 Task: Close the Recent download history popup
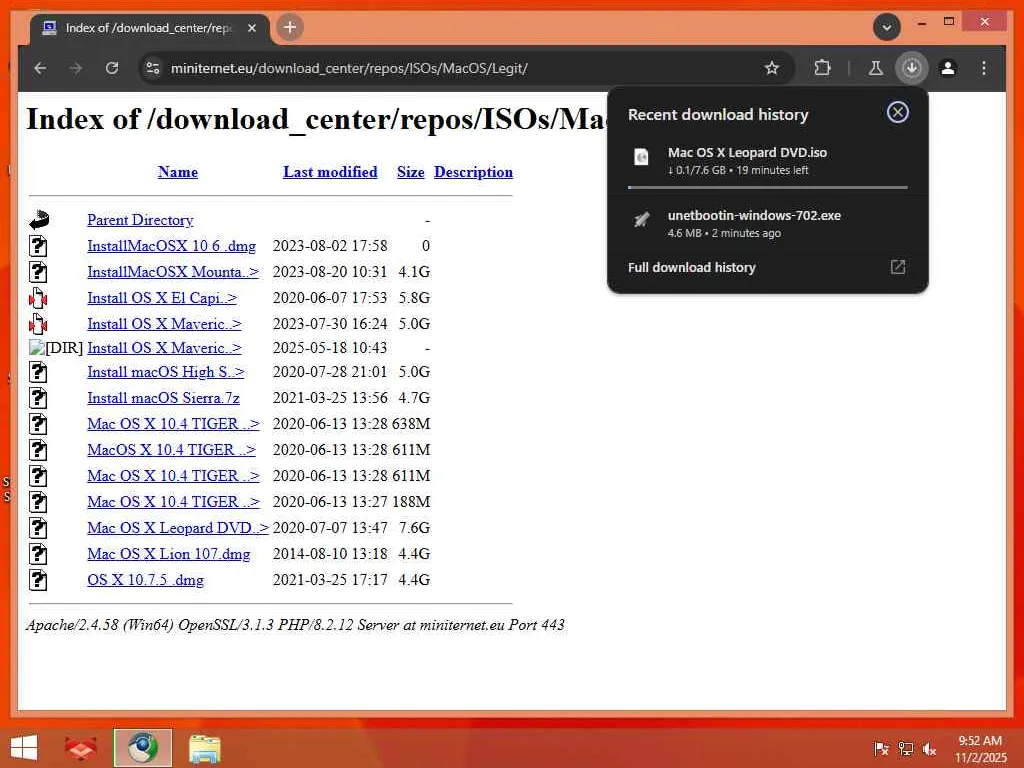pyautogui.click(x=897, y=112)
